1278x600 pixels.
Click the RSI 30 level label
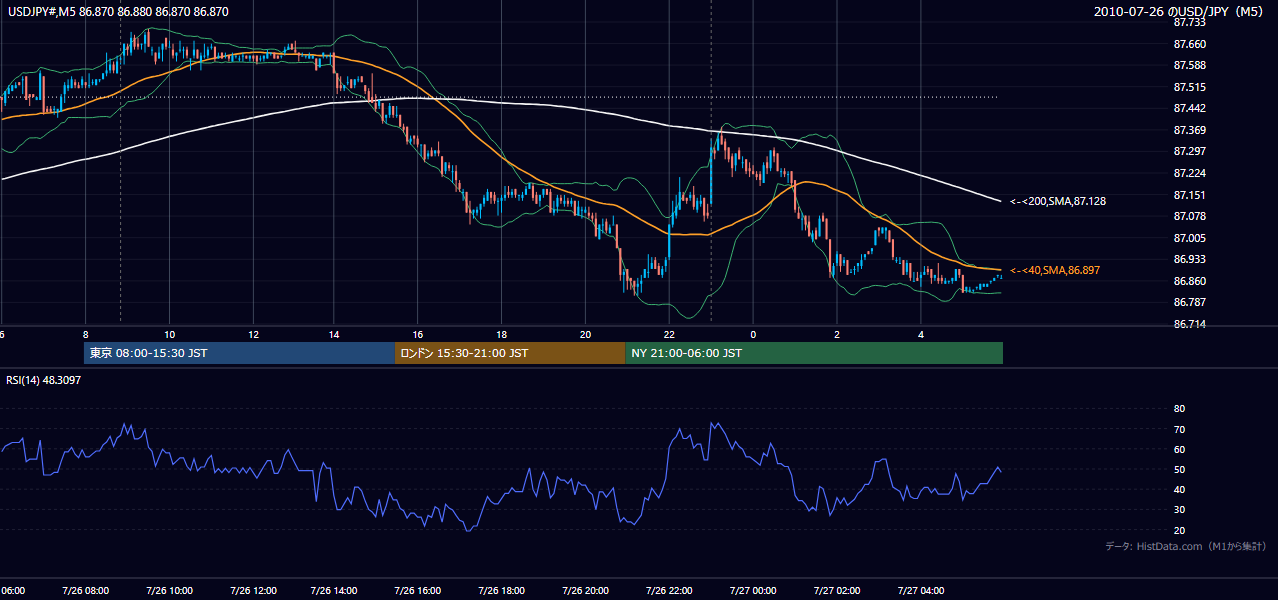click(1179, 510)
